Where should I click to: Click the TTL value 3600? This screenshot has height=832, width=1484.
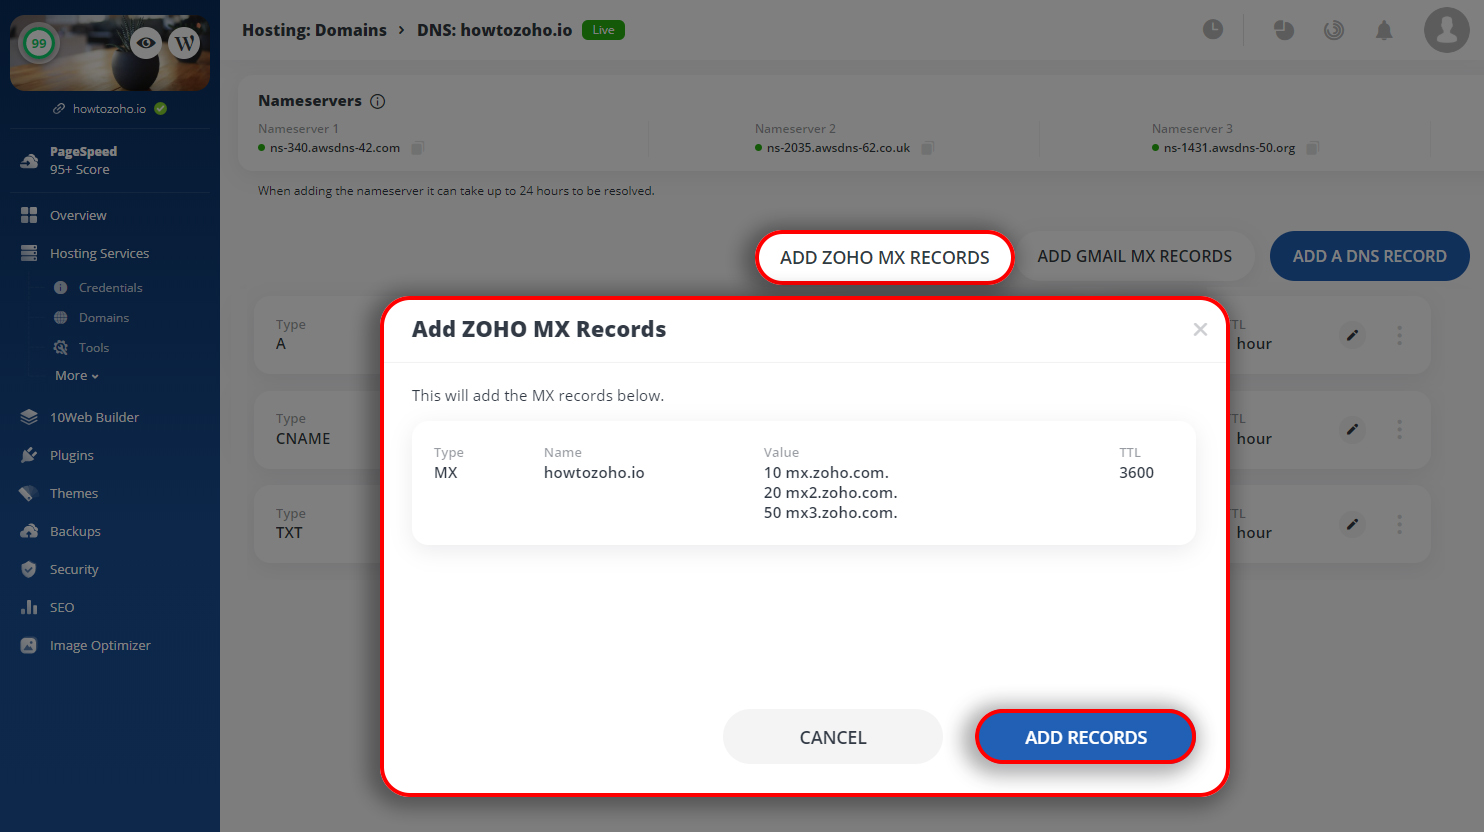coord(1136,472)
